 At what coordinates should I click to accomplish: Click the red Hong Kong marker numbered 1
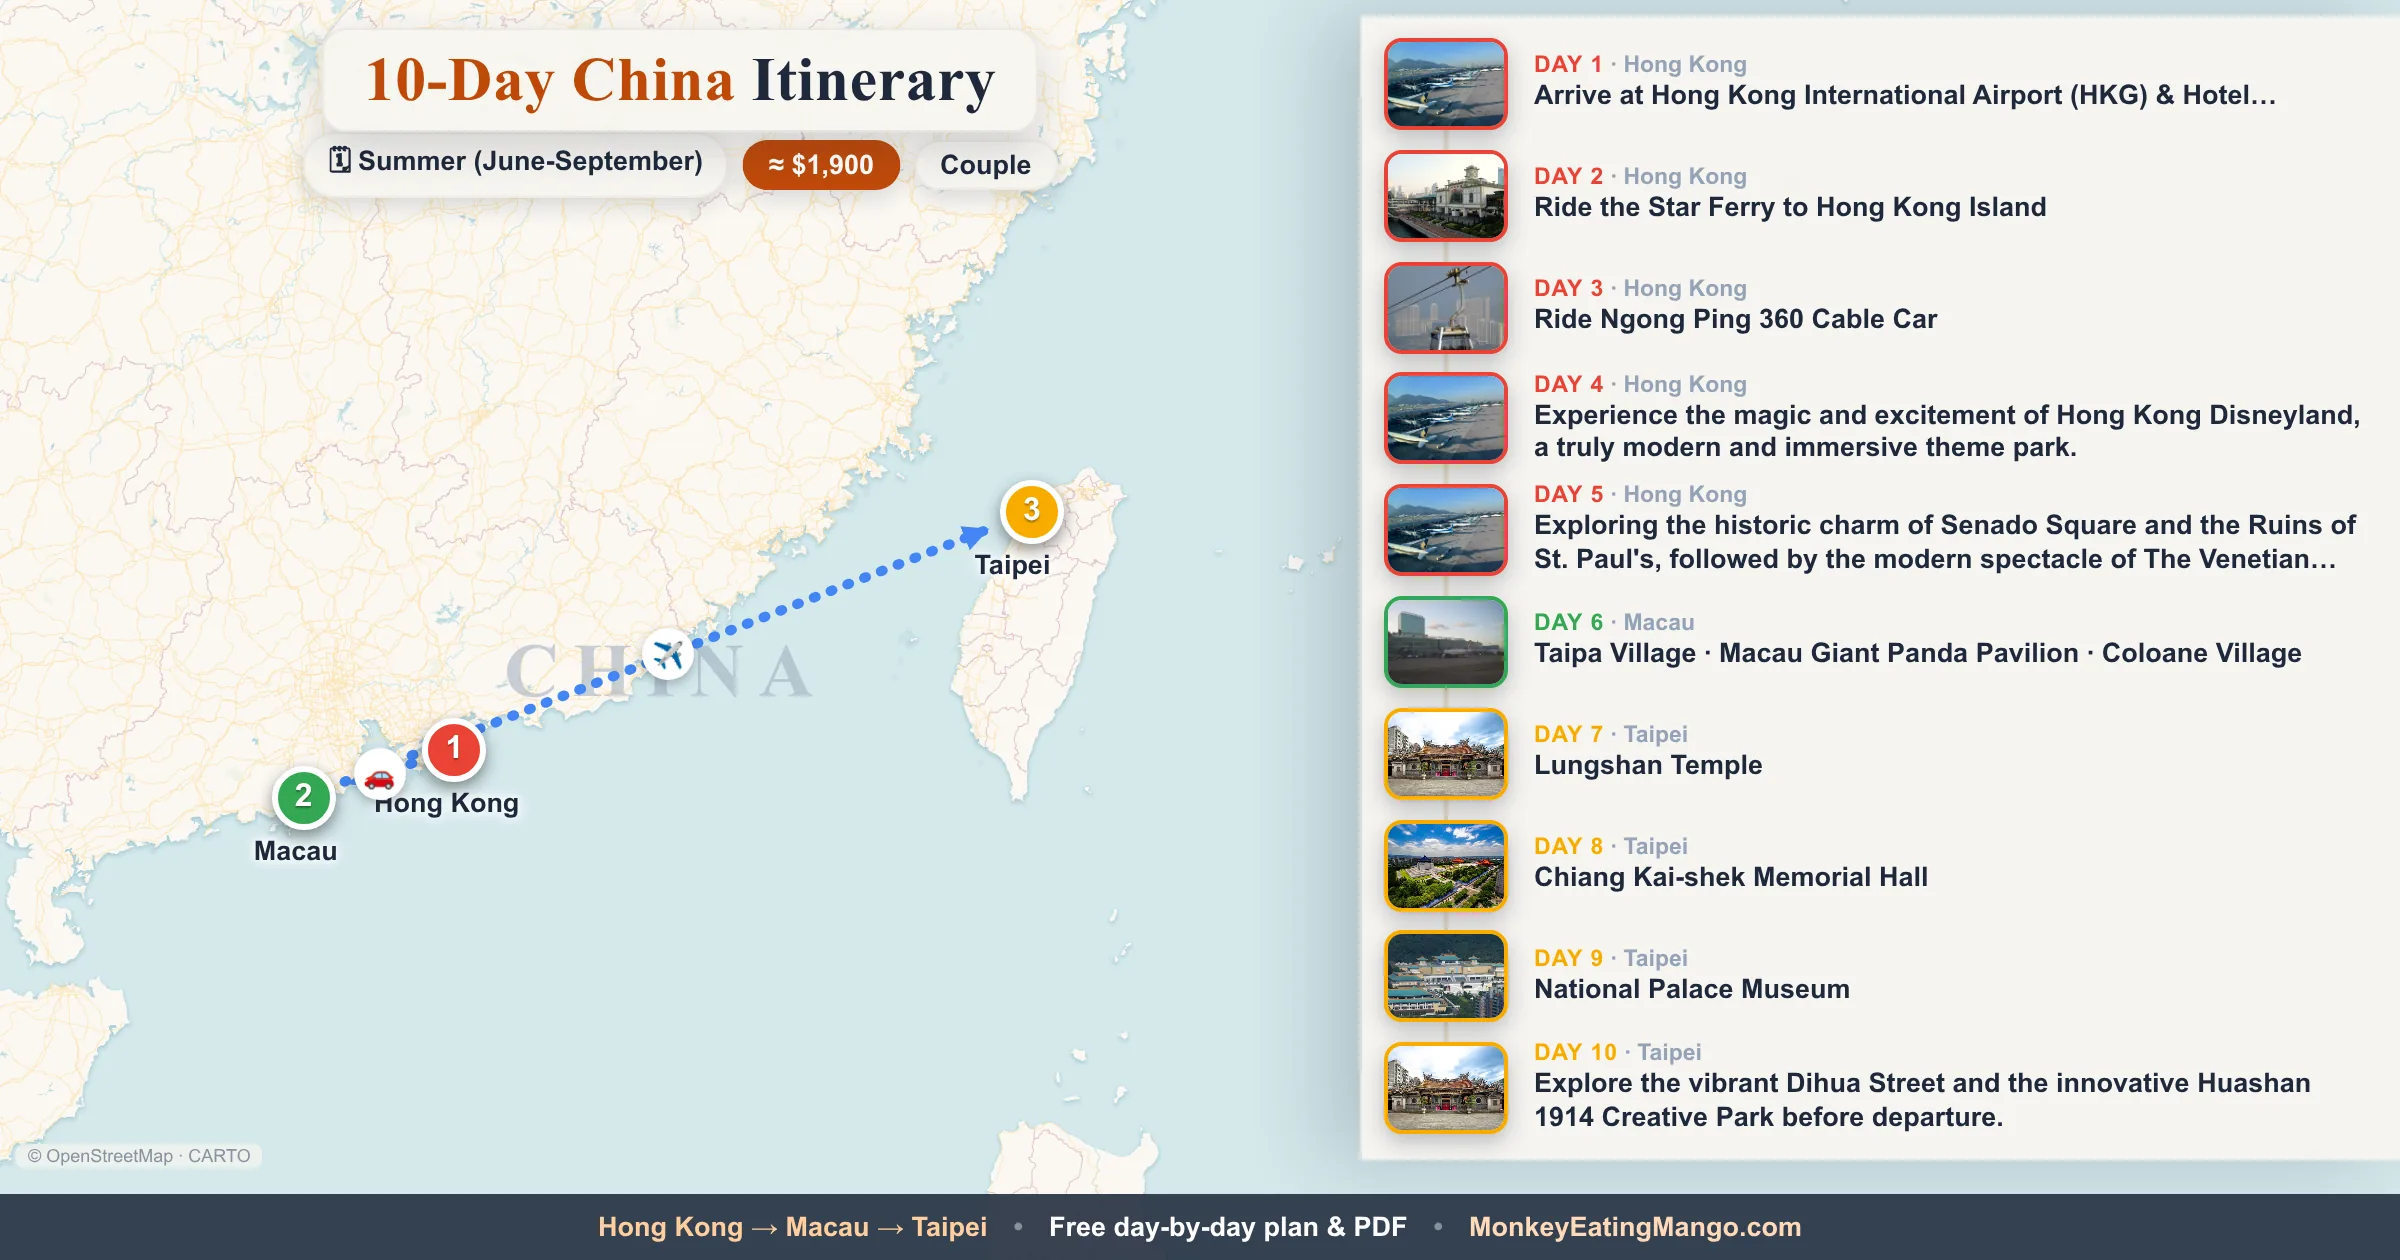(x=454, y=748)
